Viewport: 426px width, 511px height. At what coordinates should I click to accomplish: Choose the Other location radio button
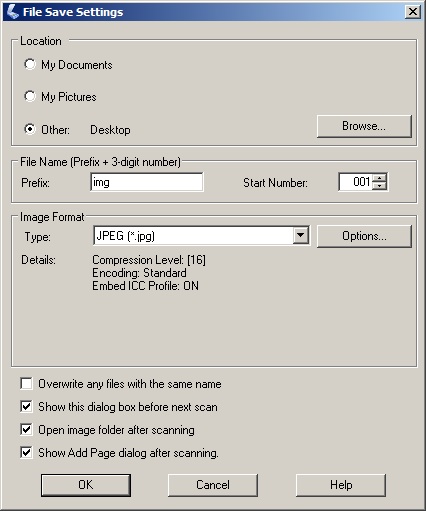click(30, 129)
